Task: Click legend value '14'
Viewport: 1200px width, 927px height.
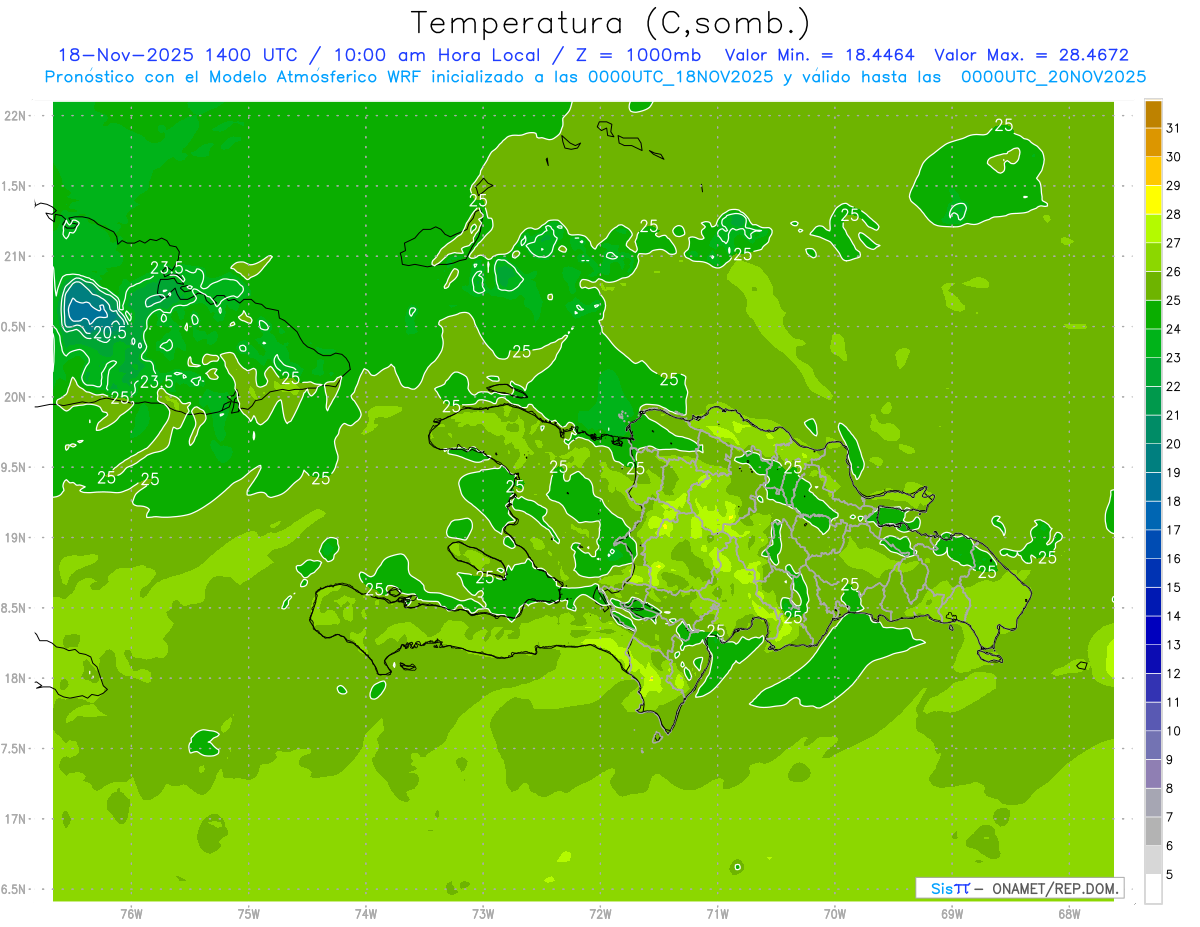Action: point(1174,615)
